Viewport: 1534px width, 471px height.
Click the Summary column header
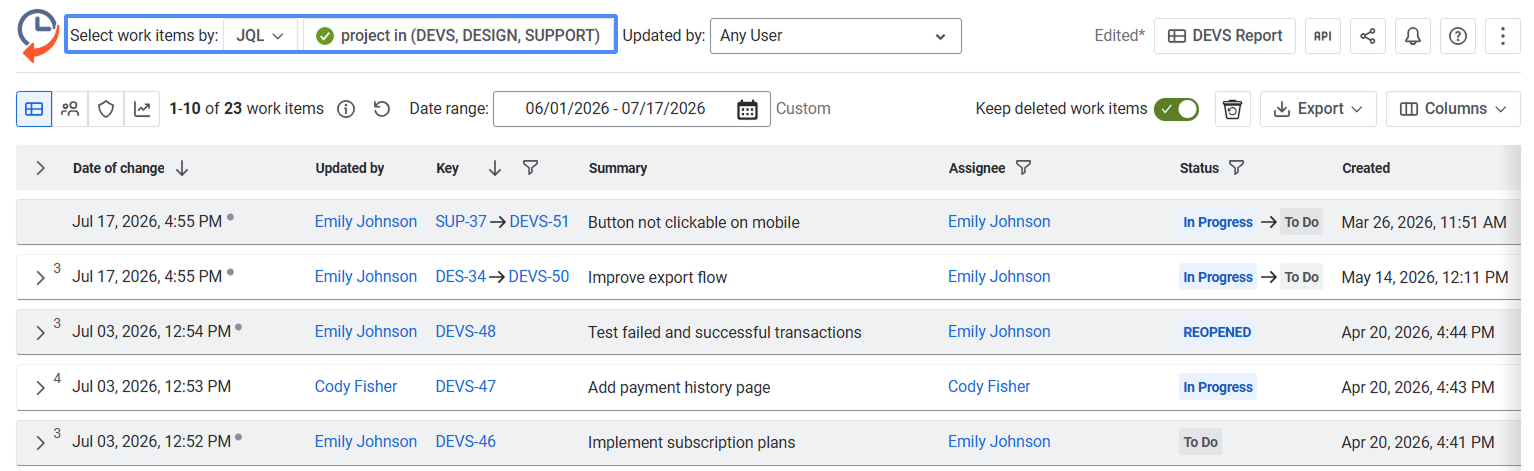click(618, 168)
